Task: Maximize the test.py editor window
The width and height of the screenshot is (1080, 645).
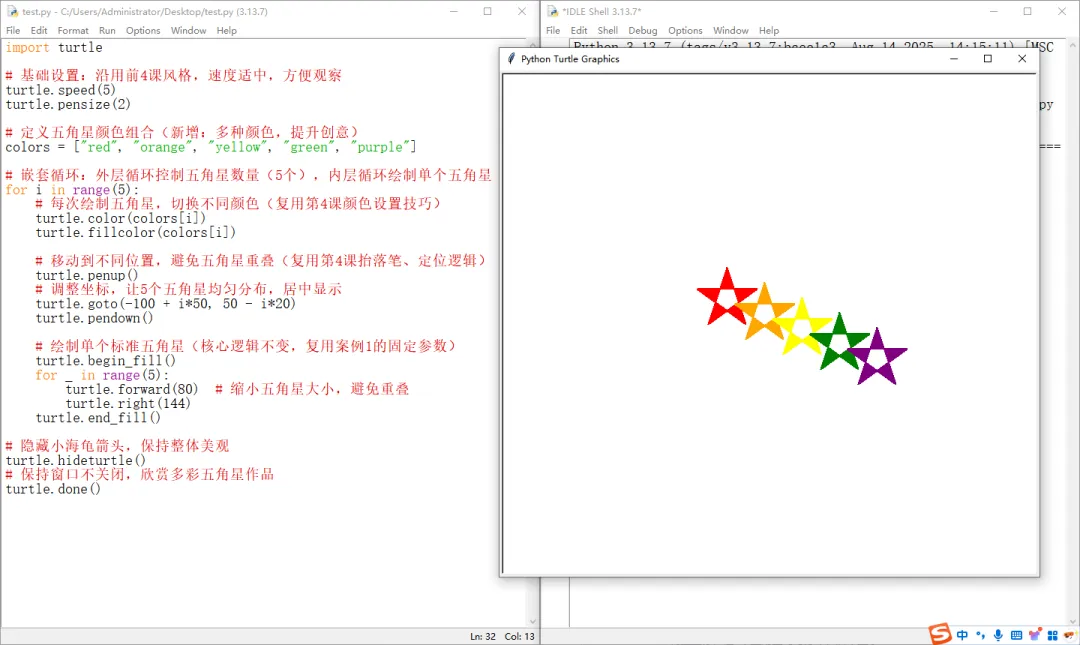Action: (488, 11)
